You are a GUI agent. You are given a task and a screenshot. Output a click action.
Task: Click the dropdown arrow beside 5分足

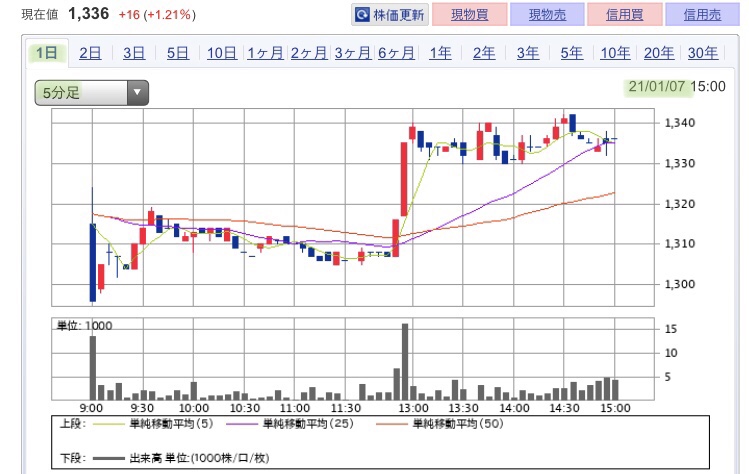[x=138, y=92]
